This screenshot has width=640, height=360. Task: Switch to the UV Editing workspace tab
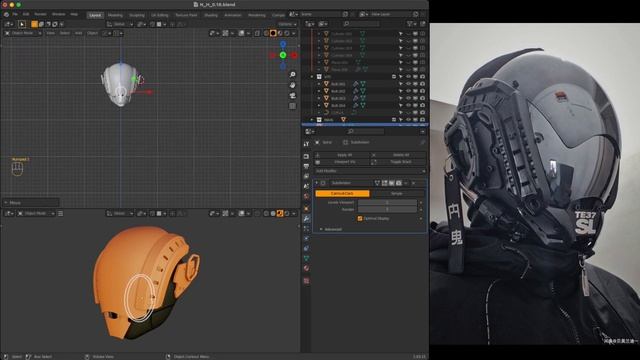point(160,15)
